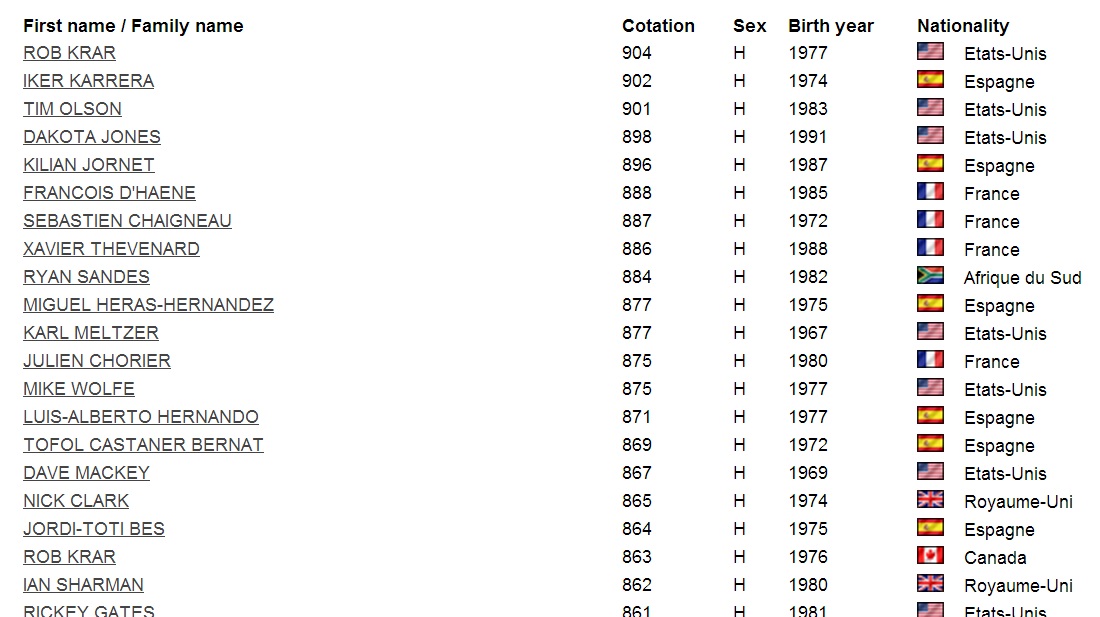Select the Ryan Sandes link
Screen dimensions: 1100x617
86,277
